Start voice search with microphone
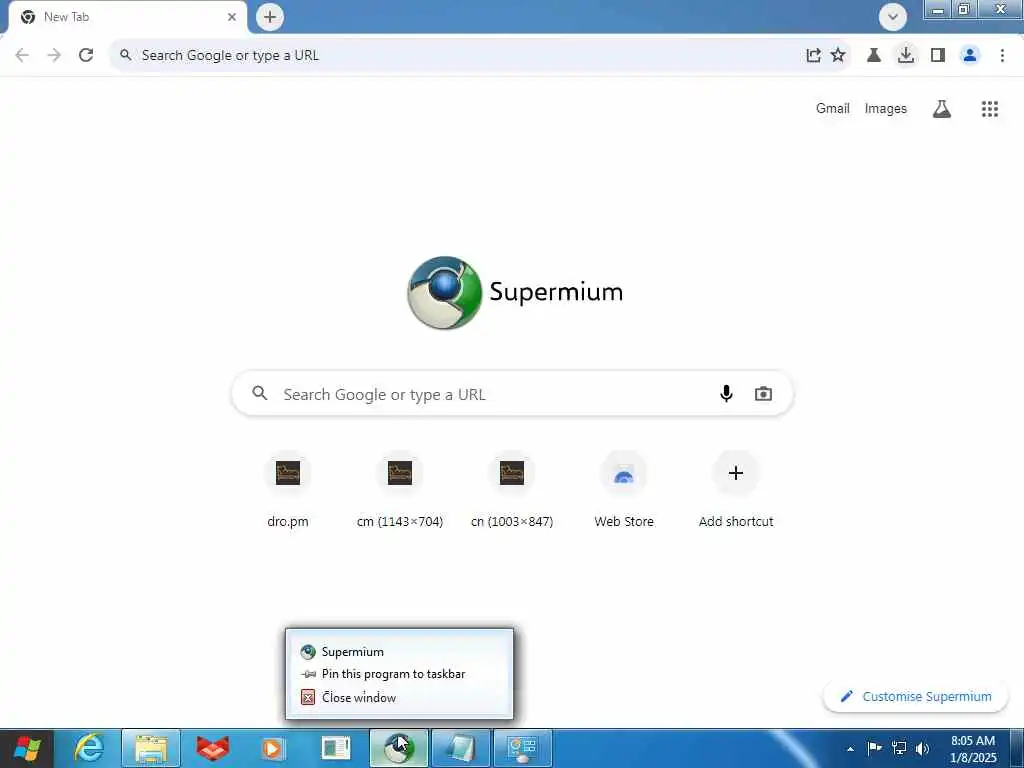This screenshot has width=1024, height=768. (x=726, y=394)
